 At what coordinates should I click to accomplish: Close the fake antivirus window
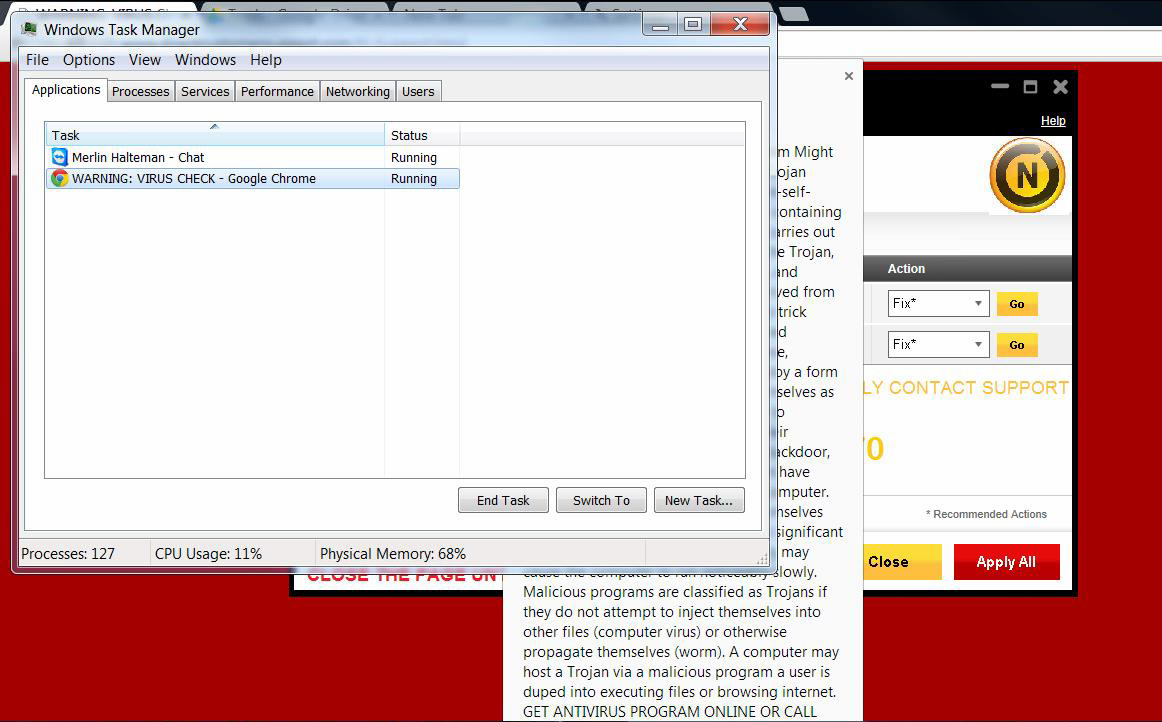1060,87
